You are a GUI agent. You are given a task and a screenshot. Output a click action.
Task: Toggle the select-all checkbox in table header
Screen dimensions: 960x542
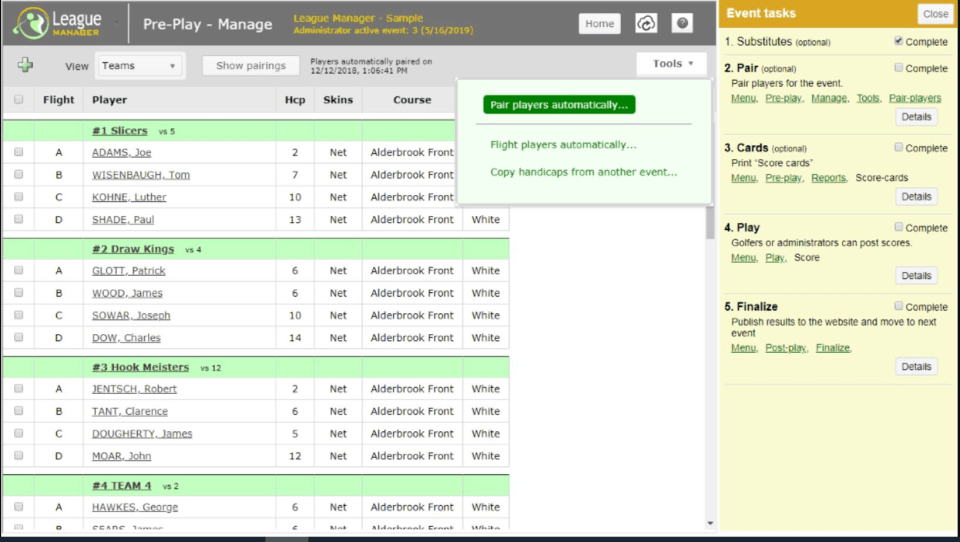point(18,99)
